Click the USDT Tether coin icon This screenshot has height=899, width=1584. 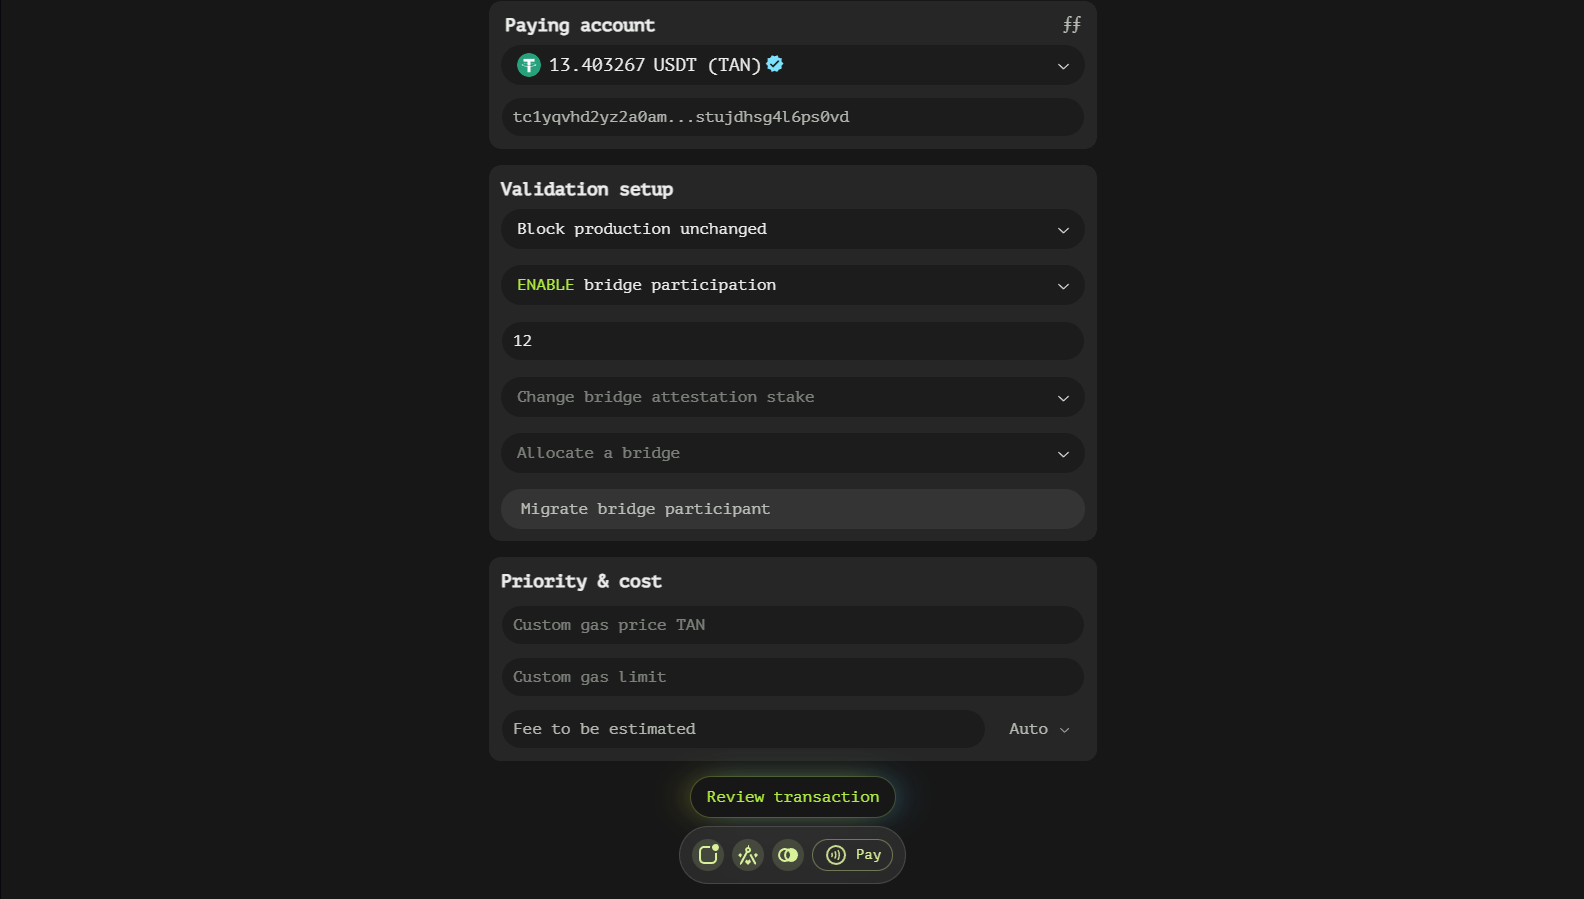pyautogui.click(x=528, y=65)
